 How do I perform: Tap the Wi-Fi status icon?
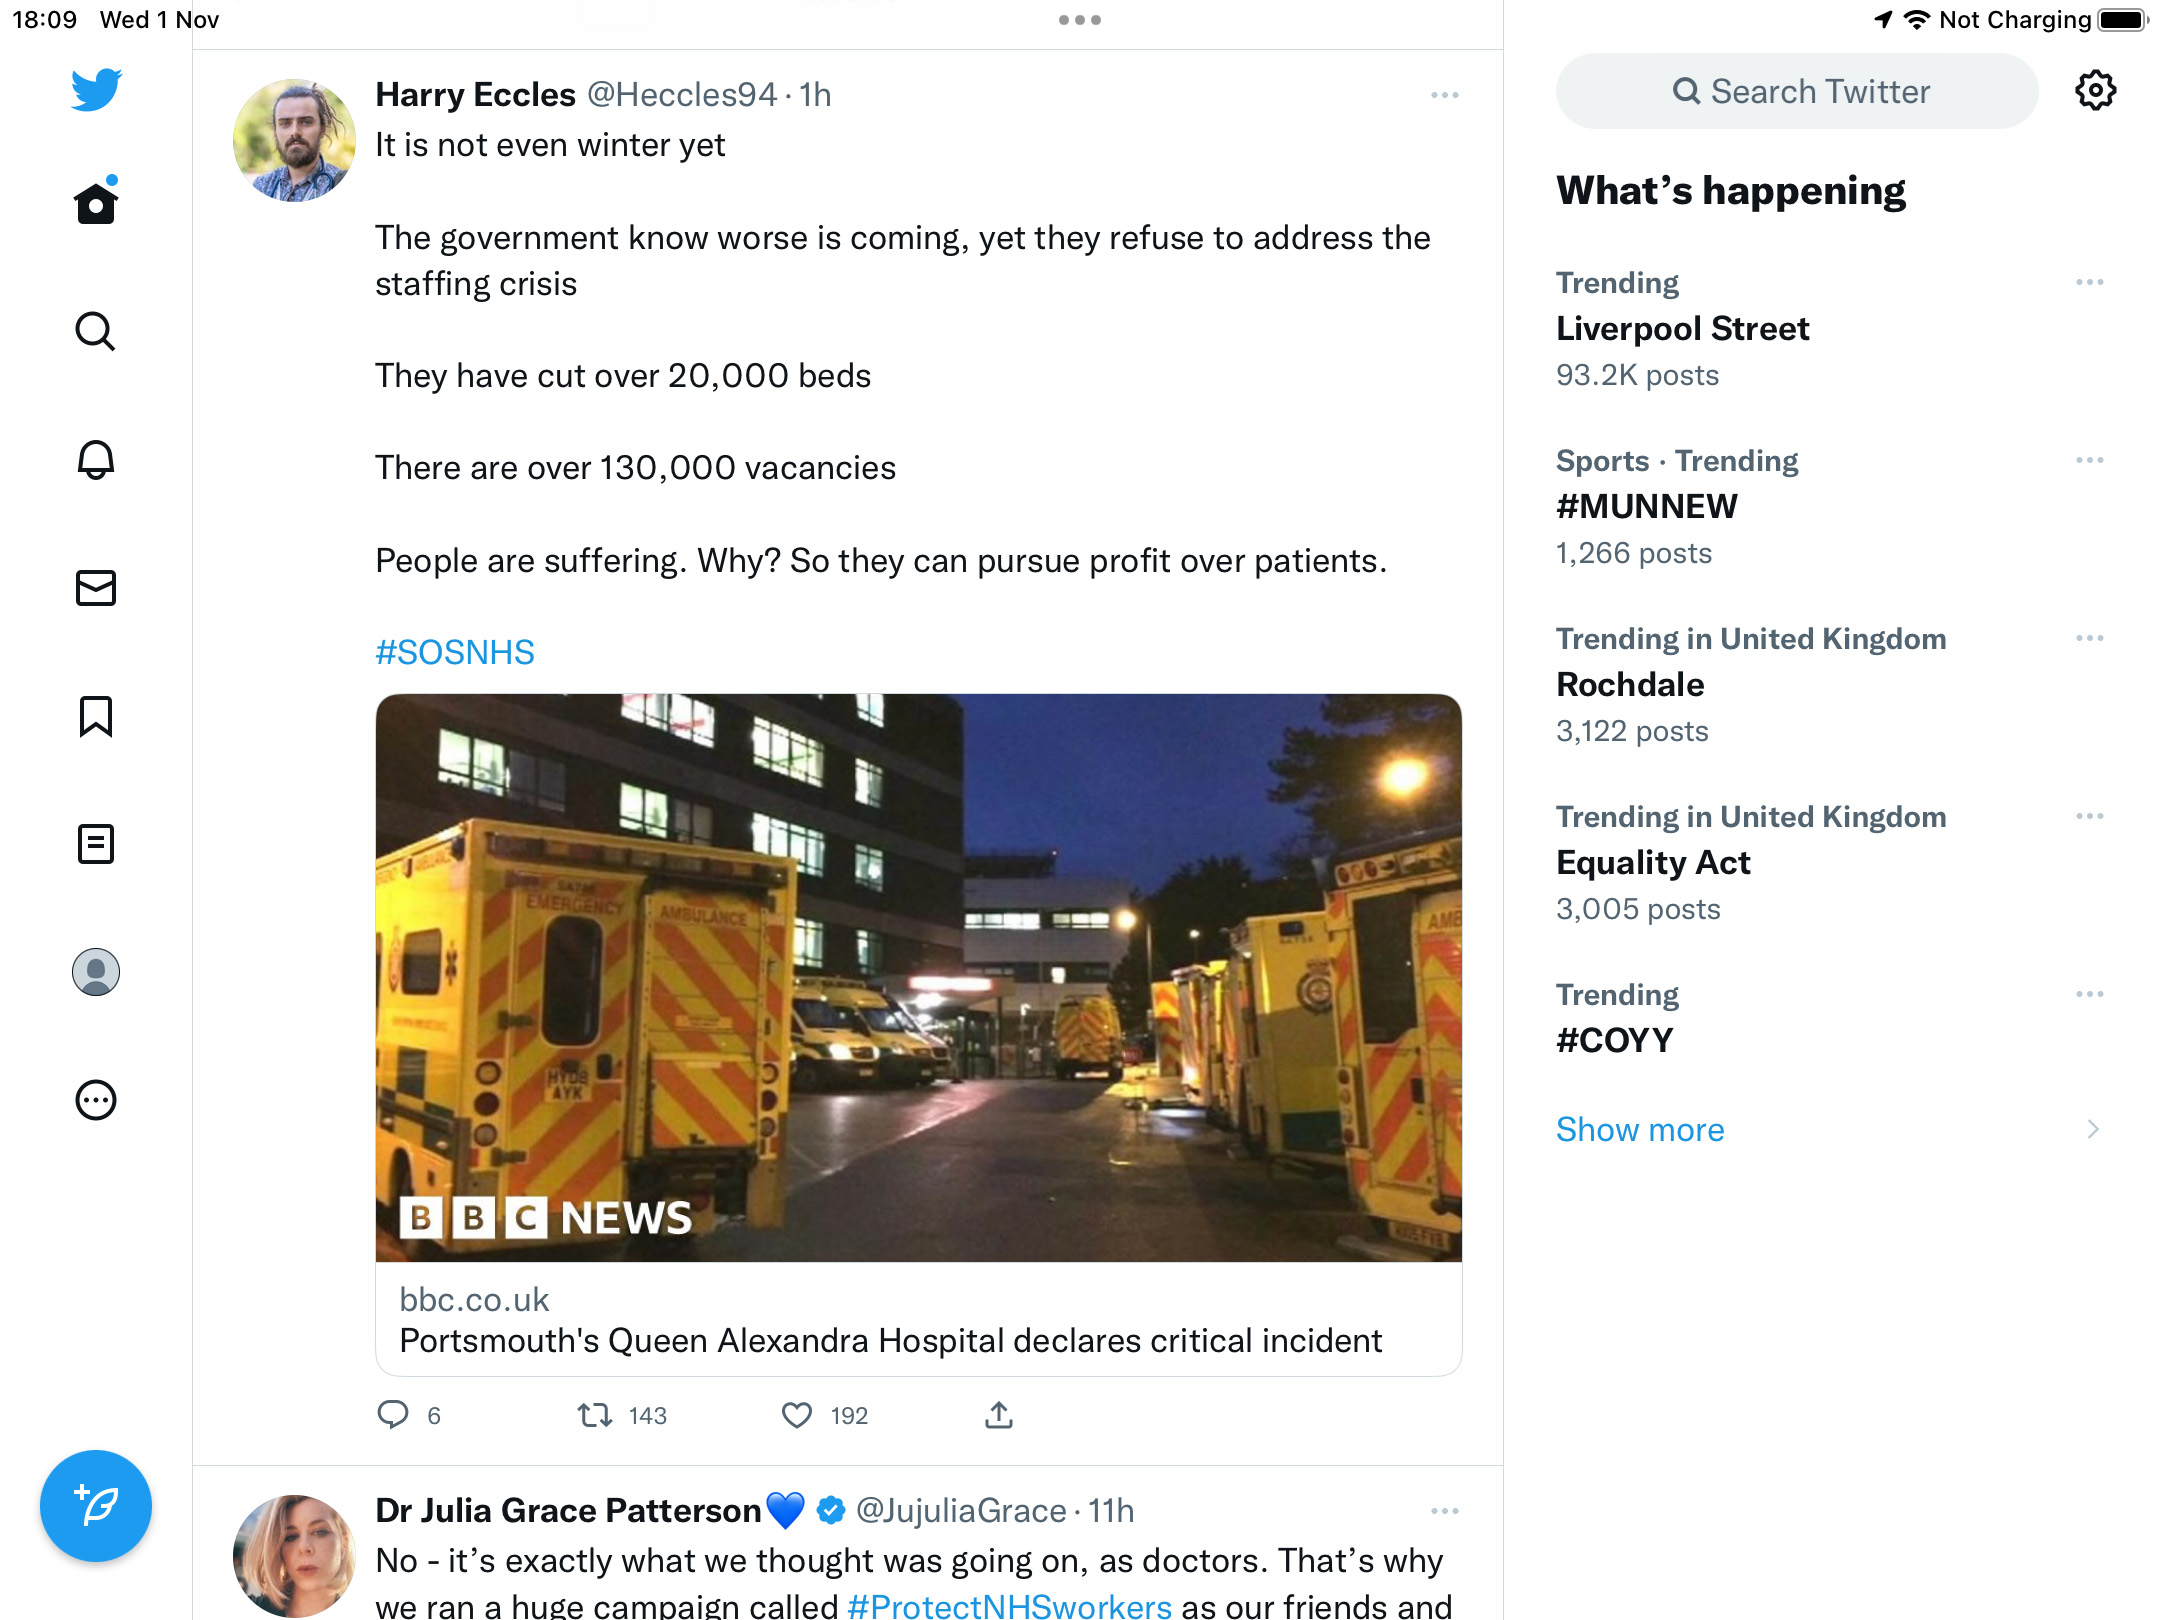pos(1916,20)
